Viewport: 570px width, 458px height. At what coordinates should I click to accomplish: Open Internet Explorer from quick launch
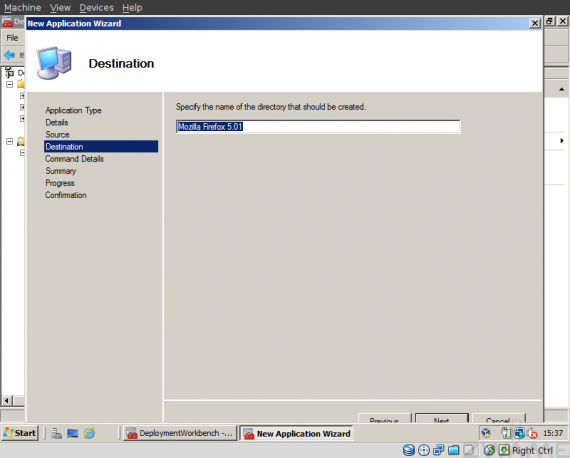pos(89,433)
